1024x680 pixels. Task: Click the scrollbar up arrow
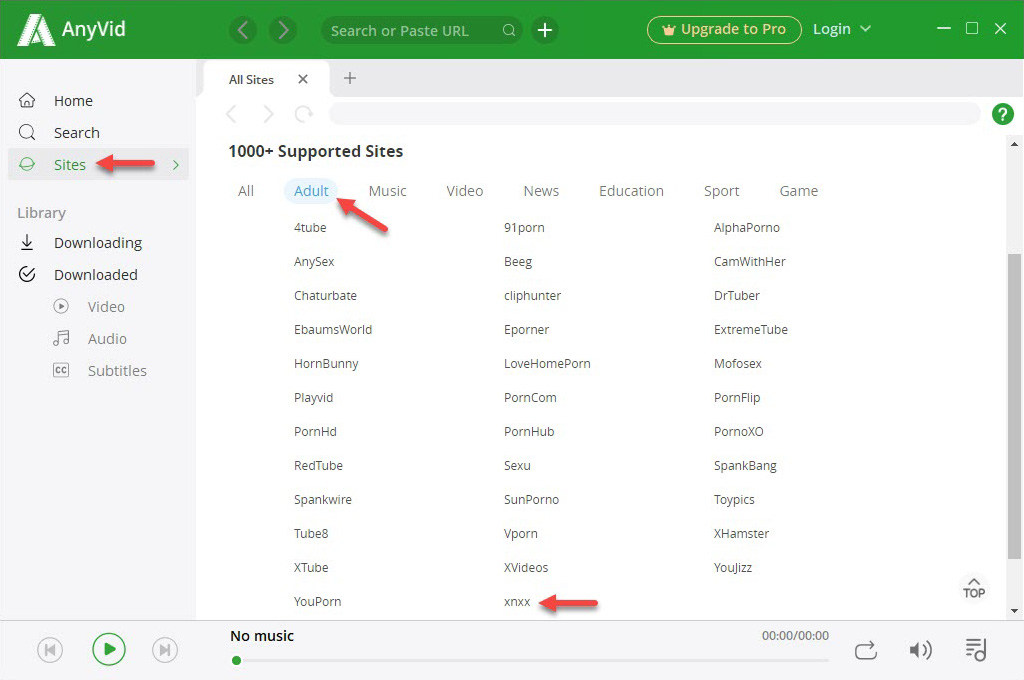[1014, 144]
